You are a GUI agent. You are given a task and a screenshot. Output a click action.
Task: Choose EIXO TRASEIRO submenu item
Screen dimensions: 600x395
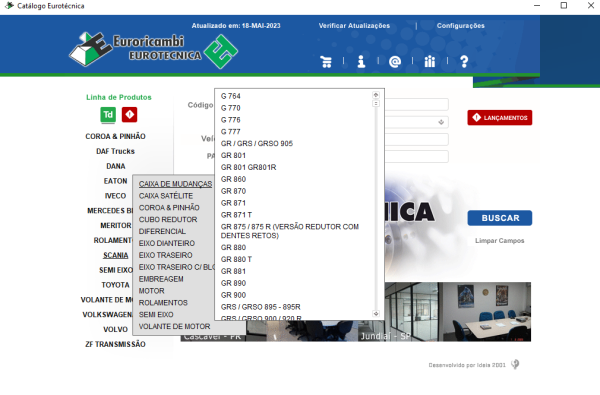coord(165,255)
